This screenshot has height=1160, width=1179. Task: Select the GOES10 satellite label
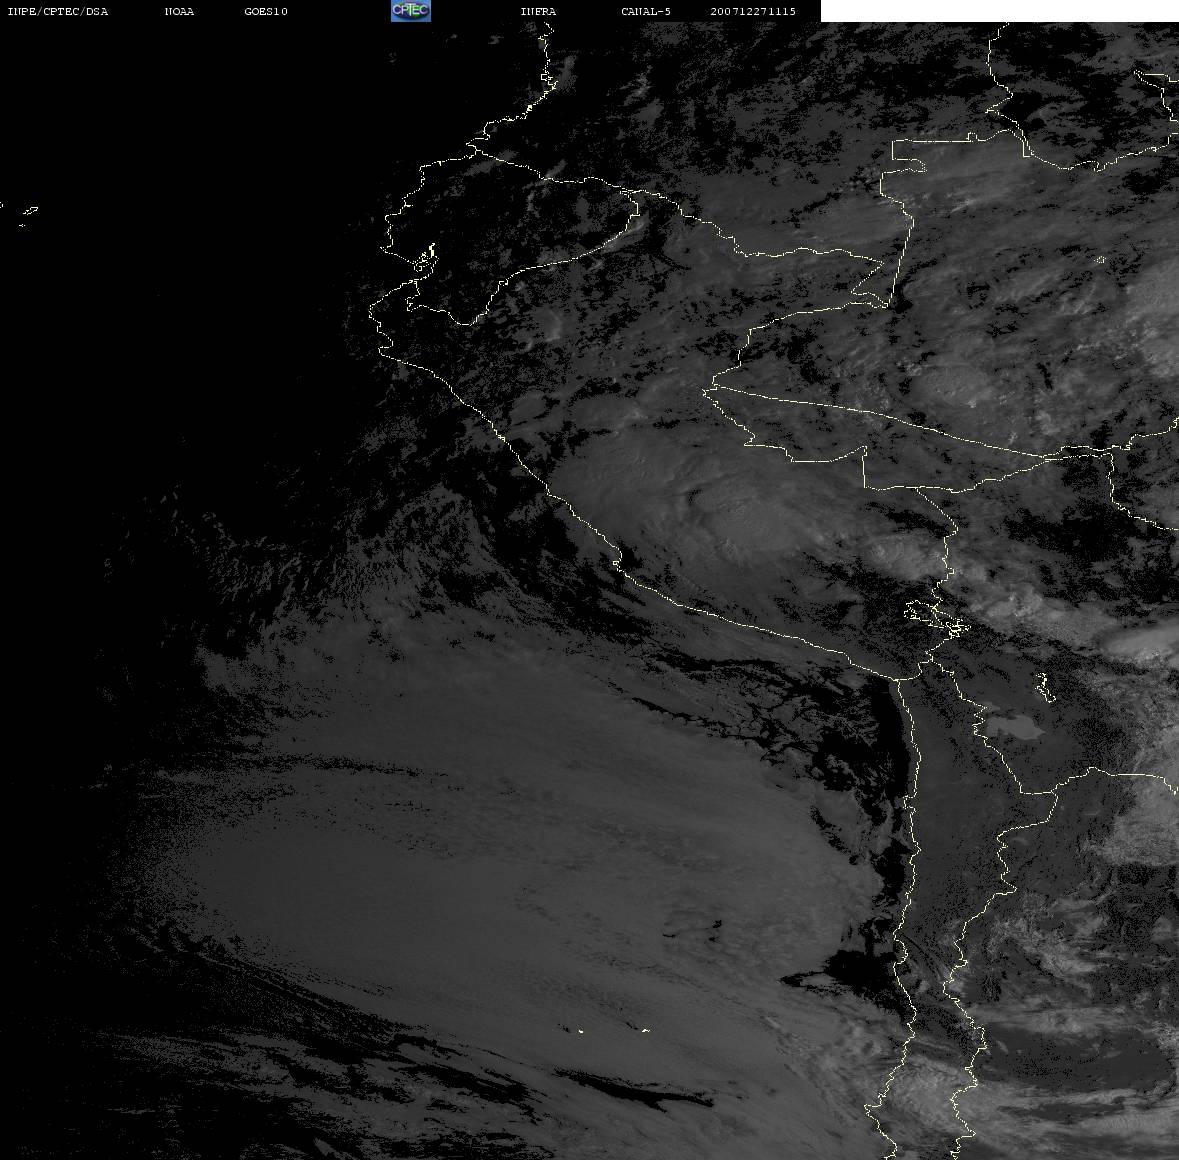point(266,12)
